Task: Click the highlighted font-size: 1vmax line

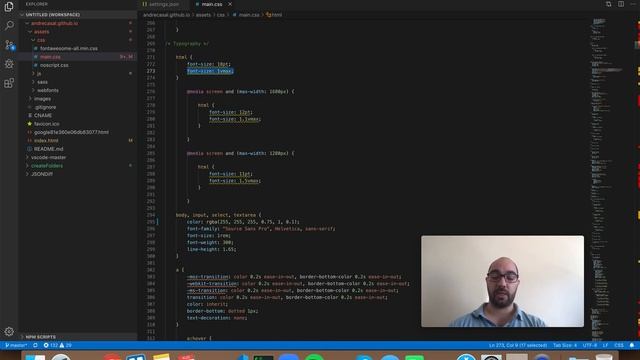Action: click(210, 71)
